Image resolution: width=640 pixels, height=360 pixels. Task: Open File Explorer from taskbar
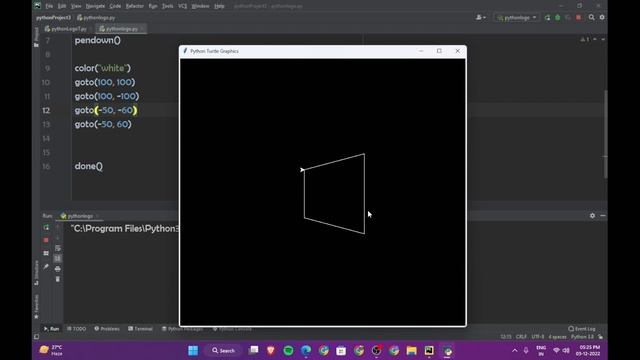pos(411,350)
